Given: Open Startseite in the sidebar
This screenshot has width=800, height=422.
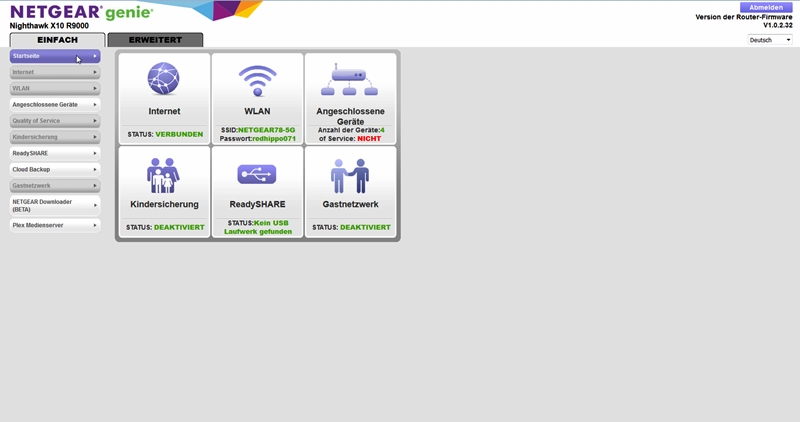Looking at the screenshot, I should 50,57.
